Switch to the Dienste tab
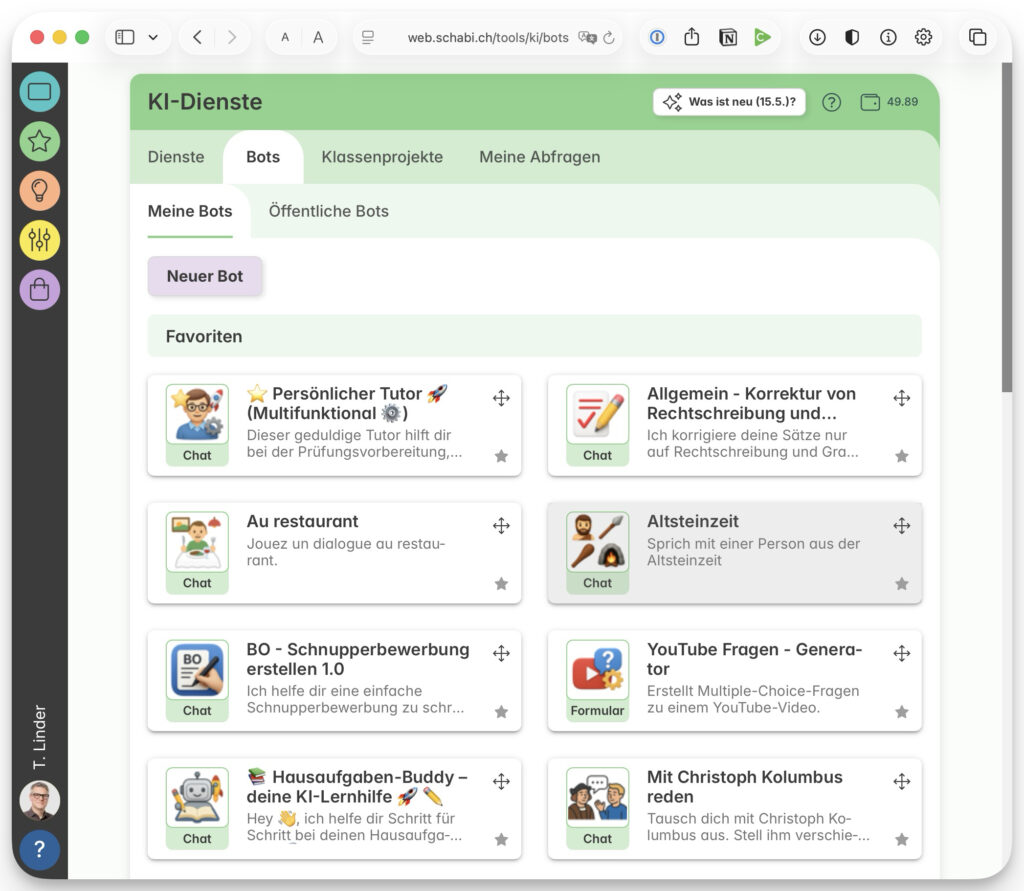 click(176, 157)
